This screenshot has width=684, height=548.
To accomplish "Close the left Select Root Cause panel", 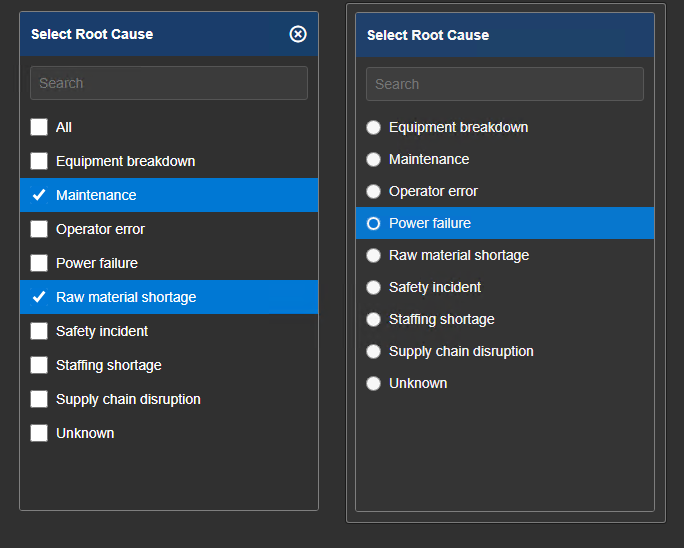I will coord(298,34).
